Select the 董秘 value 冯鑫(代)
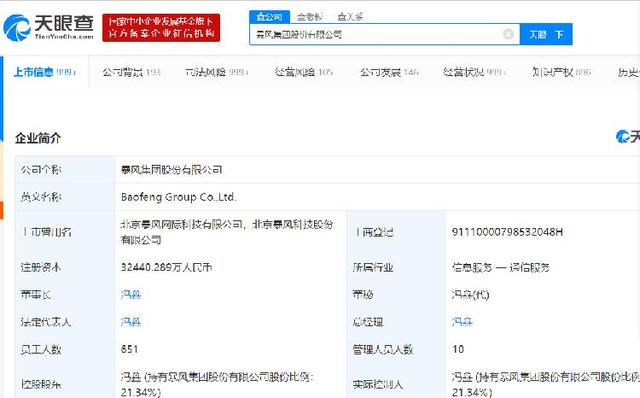The height and width of the screenshot is (398, 640). 470,294
